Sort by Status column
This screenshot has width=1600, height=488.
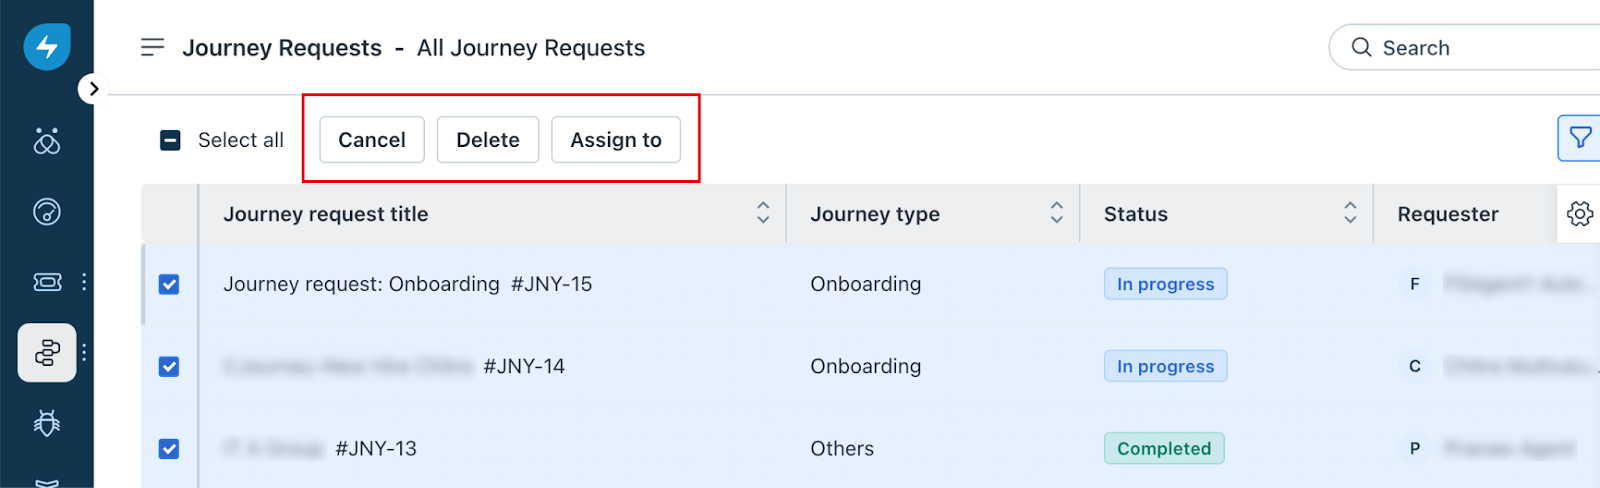point(1350,213)
